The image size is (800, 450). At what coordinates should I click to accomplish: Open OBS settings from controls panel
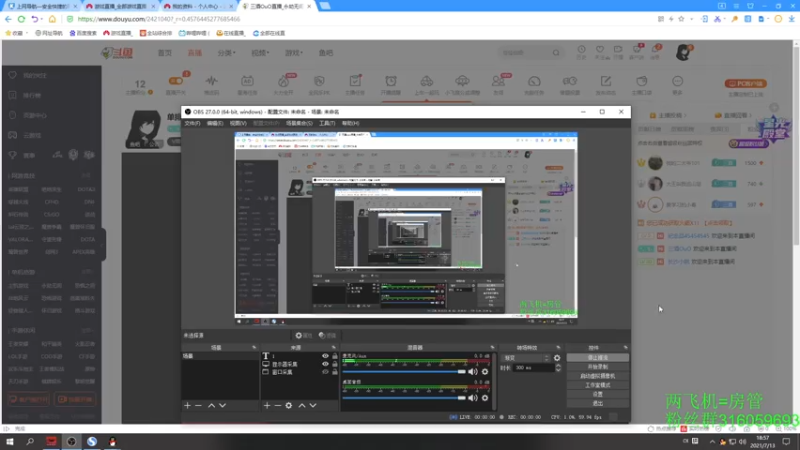(x=597, y=394)
